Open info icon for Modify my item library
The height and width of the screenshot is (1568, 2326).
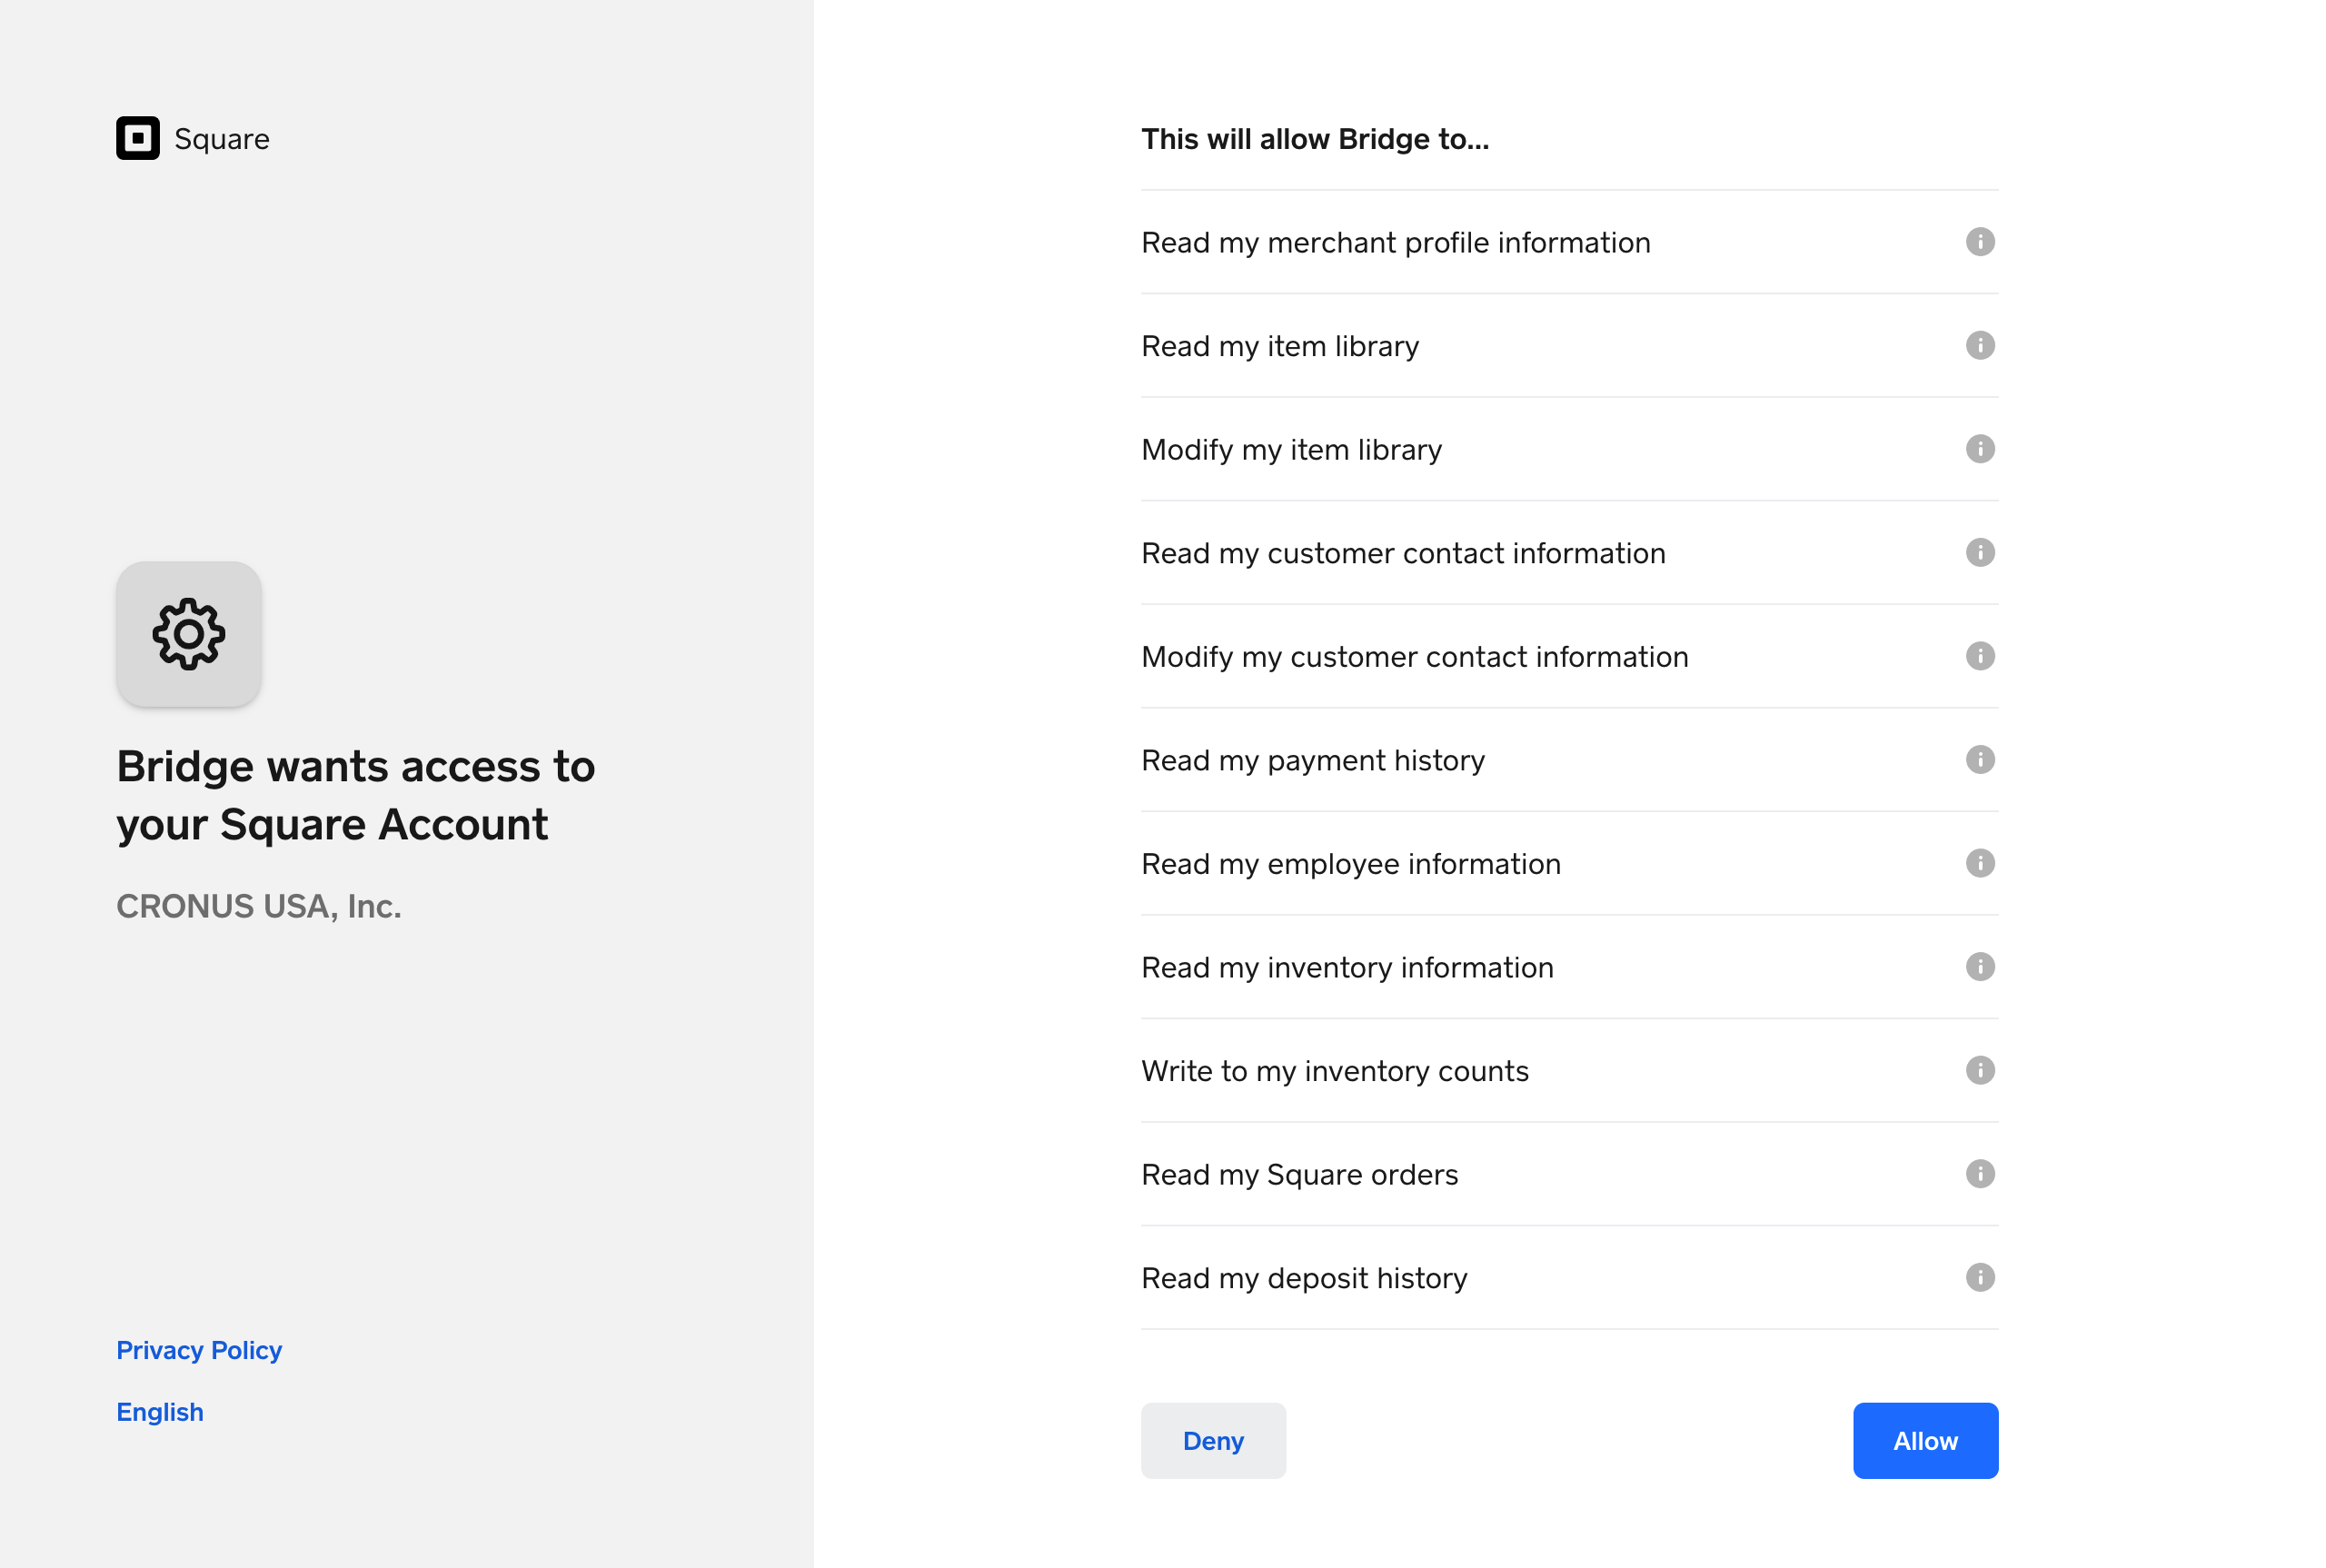(x=1979, y=449)
